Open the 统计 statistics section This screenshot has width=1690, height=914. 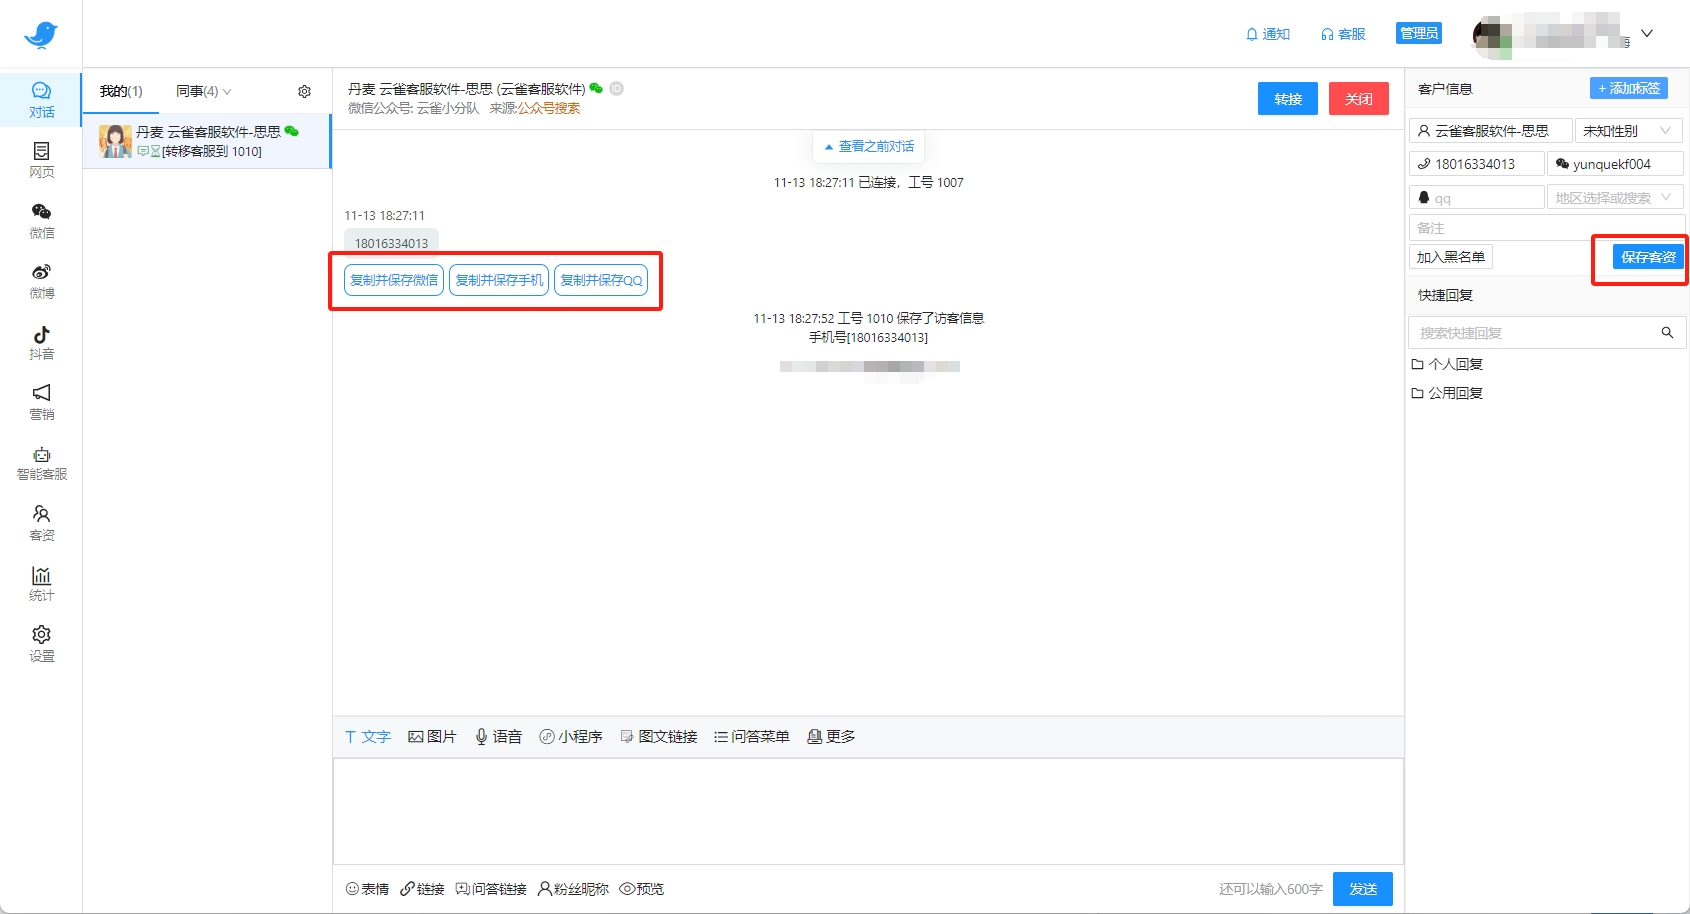(x=41, y=584)
